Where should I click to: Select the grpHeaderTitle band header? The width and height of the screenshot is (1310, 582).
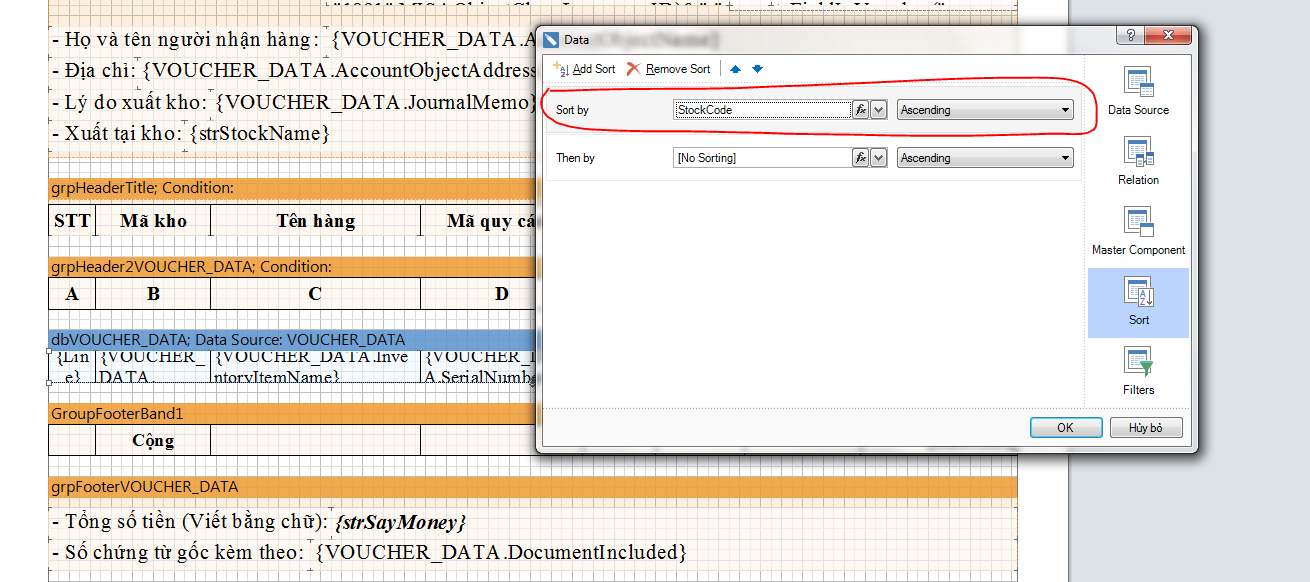(x=293, y=187)
